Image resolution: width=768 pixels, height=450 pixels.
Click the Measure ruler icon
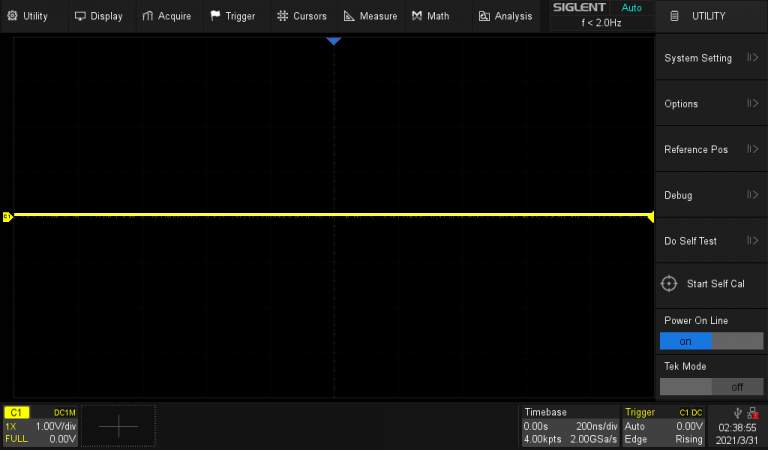coord(349,16)
